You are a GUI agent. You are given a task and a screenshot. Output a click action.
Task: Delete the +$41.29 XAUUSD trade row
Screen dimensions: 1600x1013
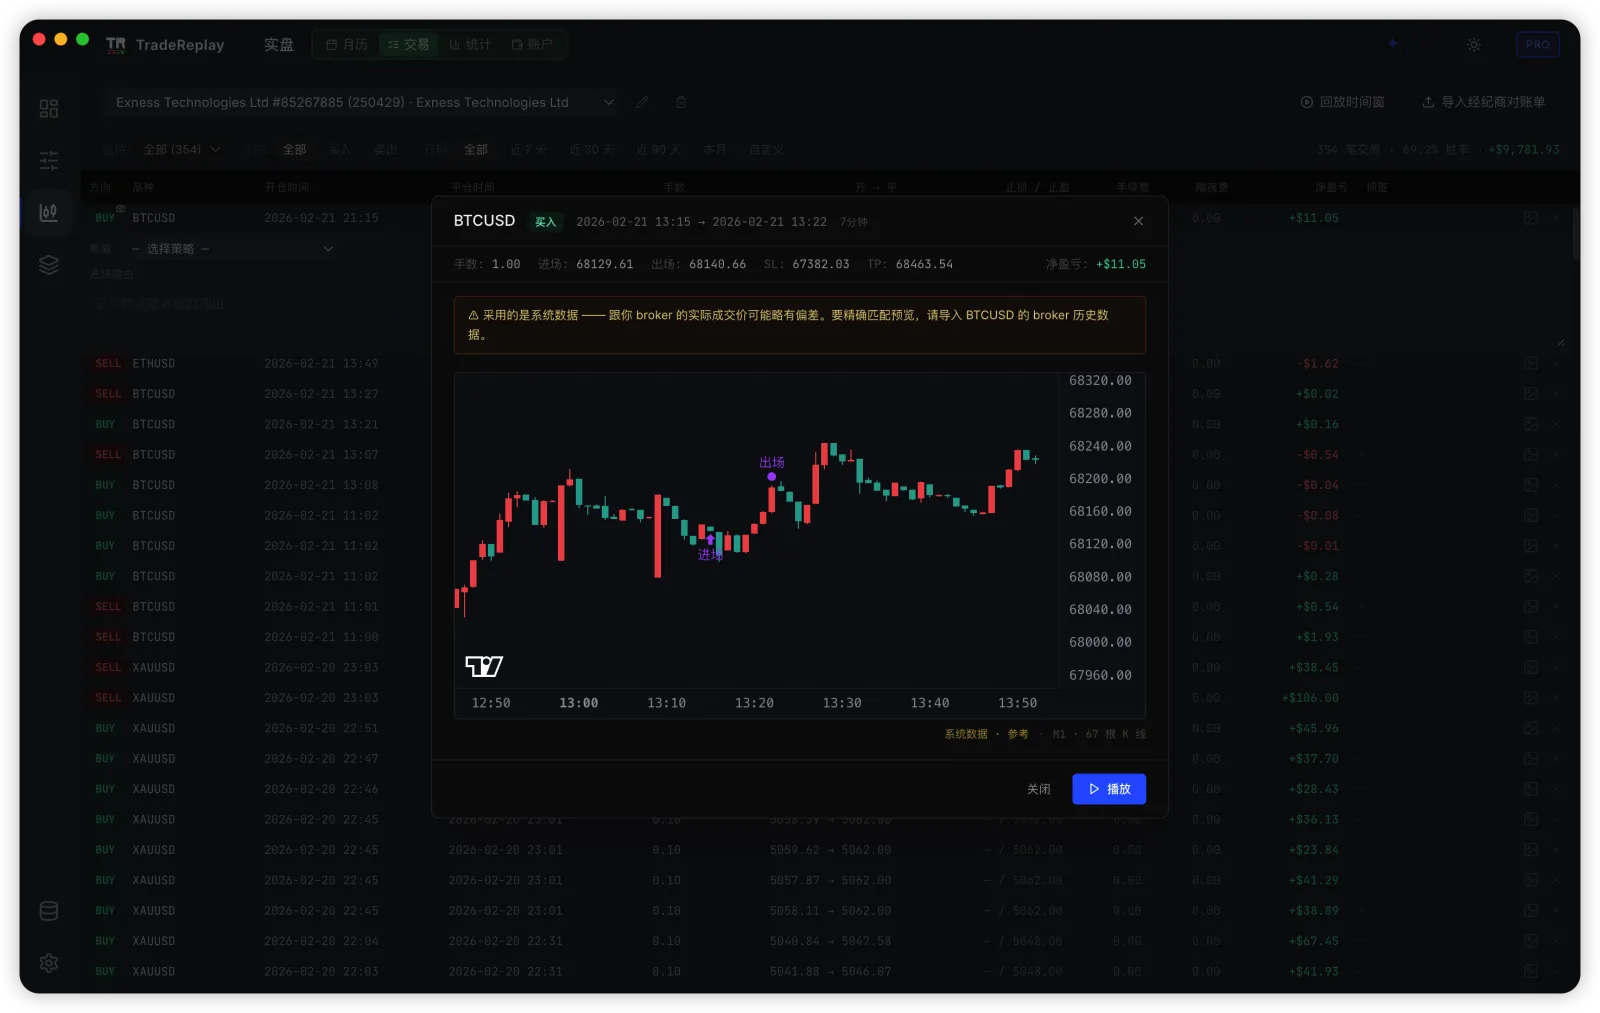1556,880
